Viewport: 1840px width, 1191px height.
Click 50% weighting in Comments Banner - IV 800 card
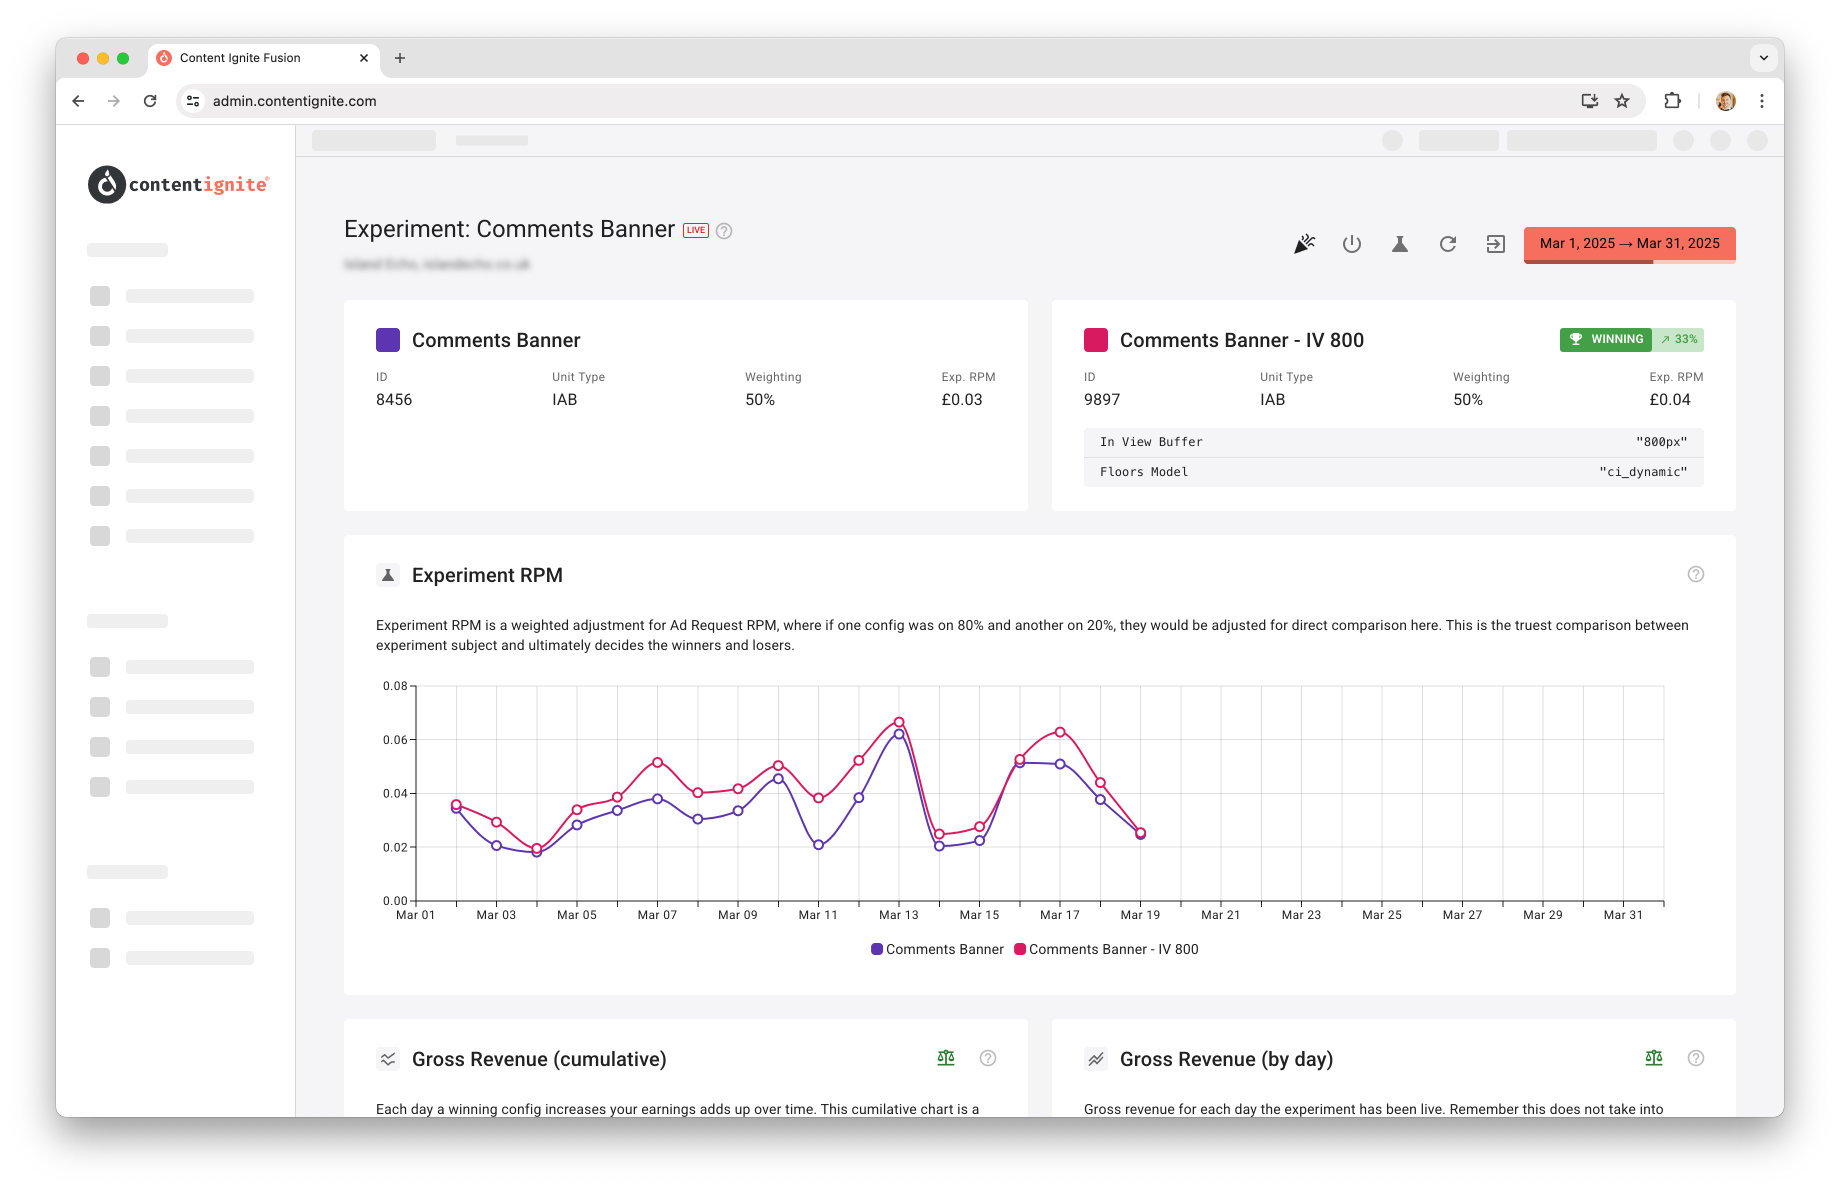click(x=1468, y=400)
